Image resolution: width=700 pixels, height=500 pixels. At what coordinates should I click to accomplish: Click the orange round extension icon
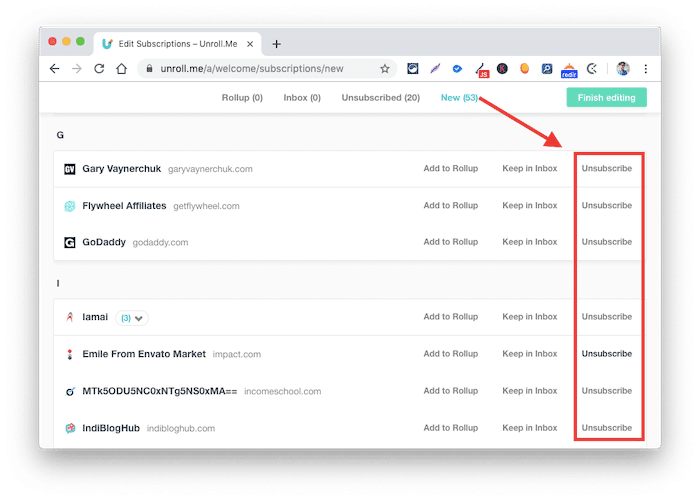click(x=525, y=69)
